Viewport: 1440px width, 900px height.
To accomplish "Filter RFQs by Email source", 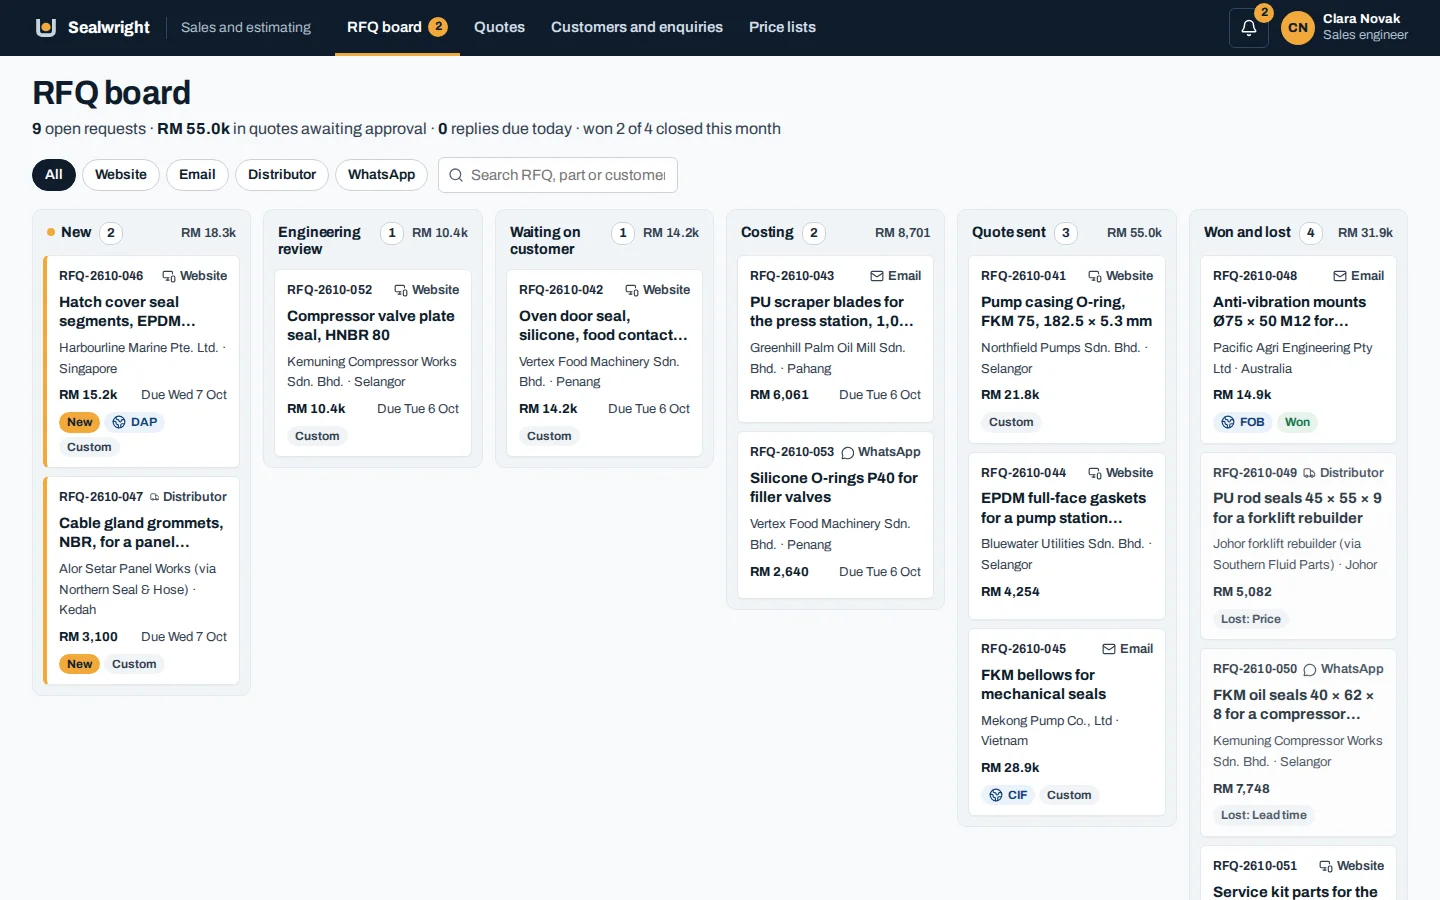I will pyautogui.click(x=197, y=175).
